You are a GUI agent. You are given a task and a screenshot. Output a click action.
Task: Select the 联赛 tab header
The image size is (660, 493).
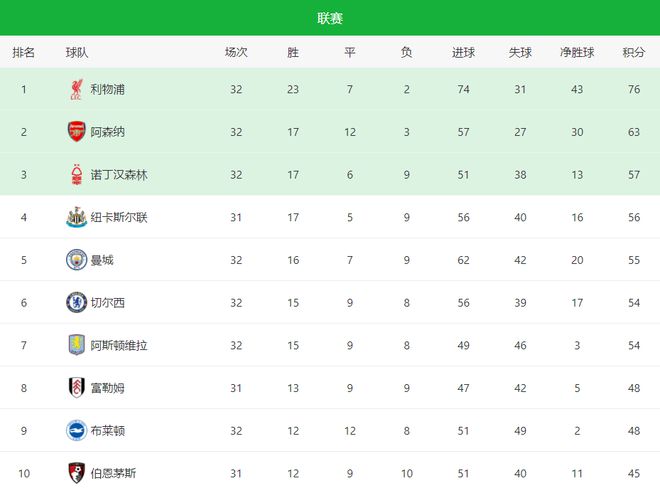tap(330, 18)
